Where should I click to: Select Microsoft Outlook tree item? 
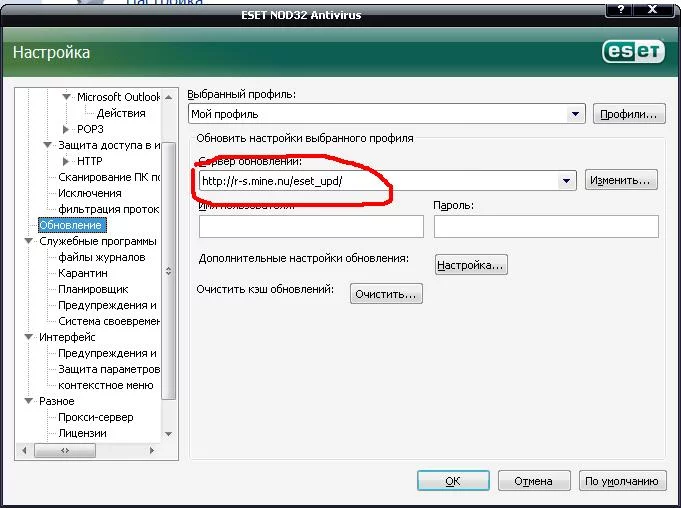point(118,97)
